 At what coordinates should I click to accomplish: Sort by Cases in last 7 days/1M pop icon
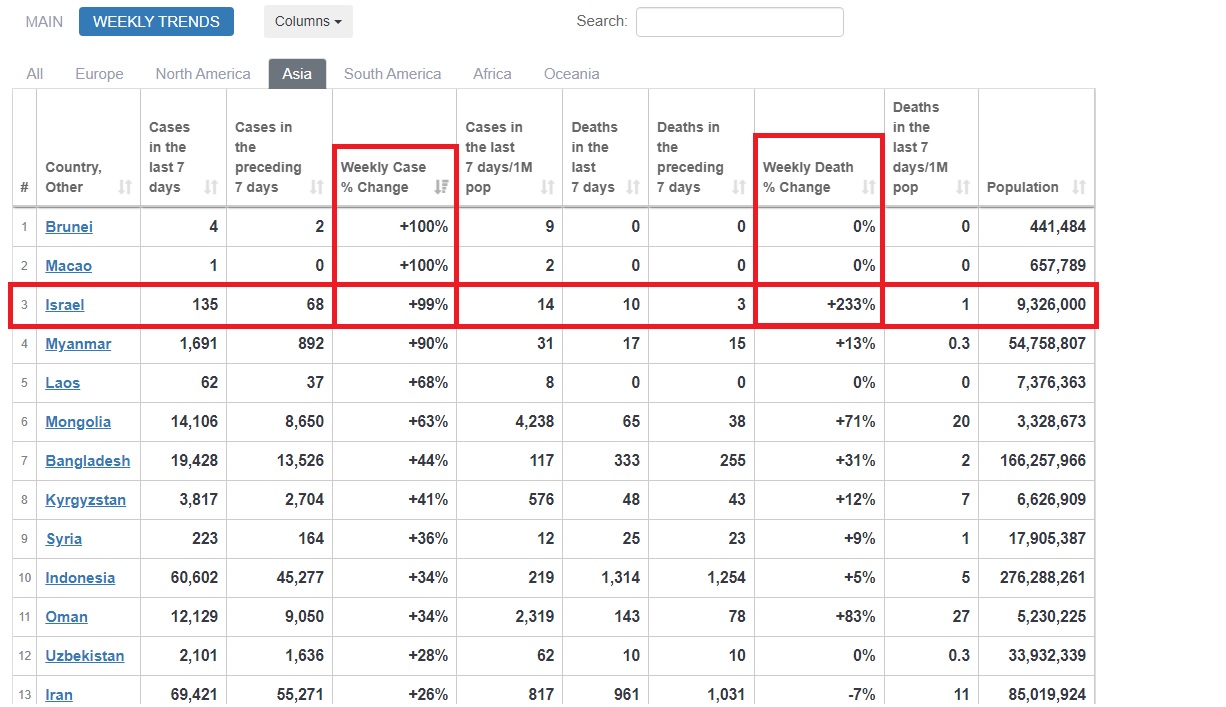pos(547,187)
